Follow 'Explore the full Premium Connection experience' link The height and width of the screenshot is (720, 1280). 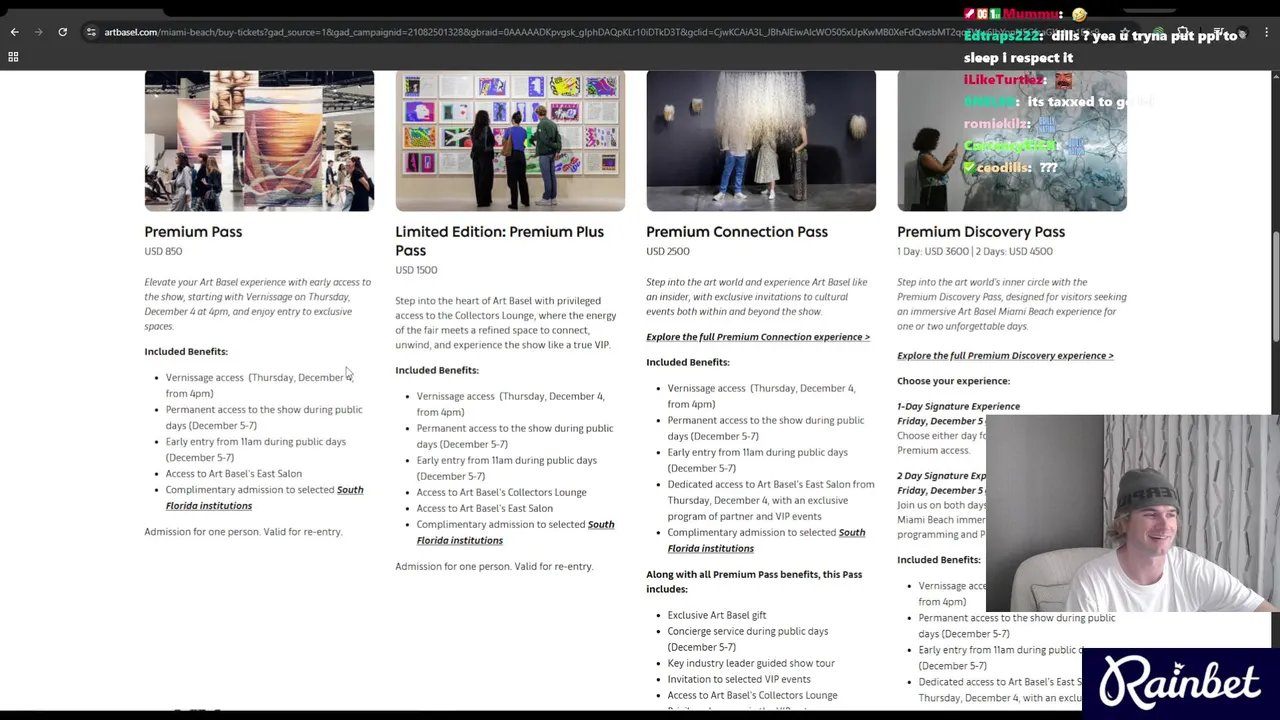(x=758, y=337)
